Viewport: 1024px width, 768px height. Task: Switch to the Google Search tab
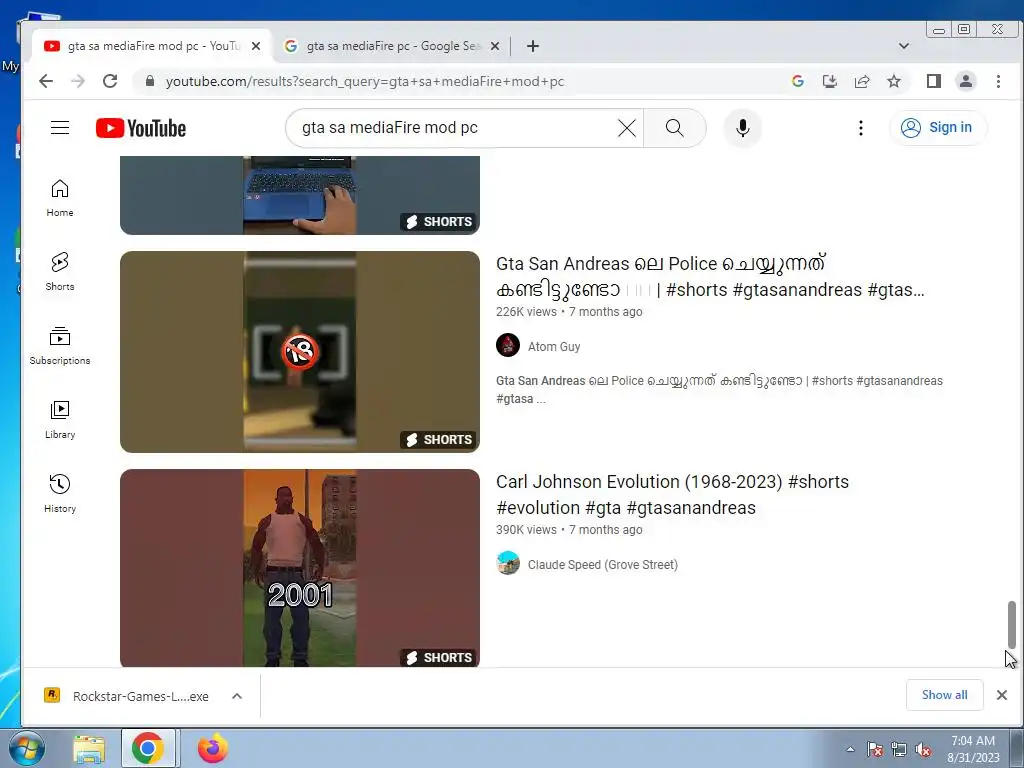(392, 46)
